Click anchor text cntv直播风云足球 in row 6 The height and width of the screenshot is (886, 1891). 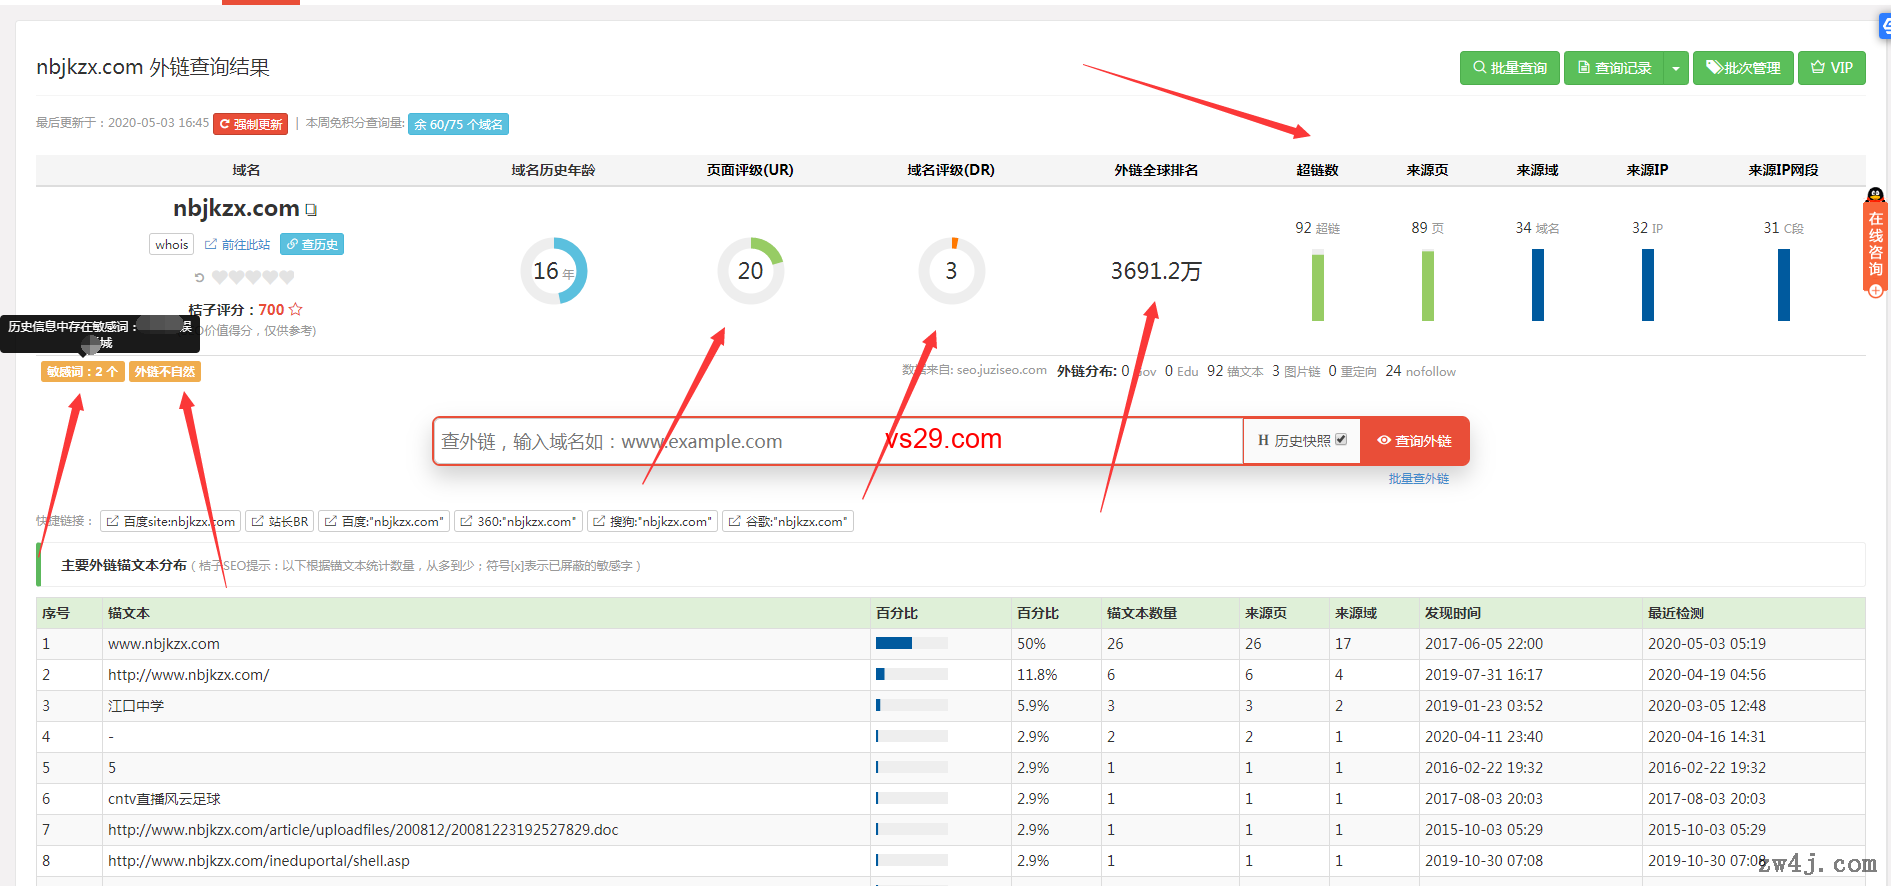coord(164,799)
